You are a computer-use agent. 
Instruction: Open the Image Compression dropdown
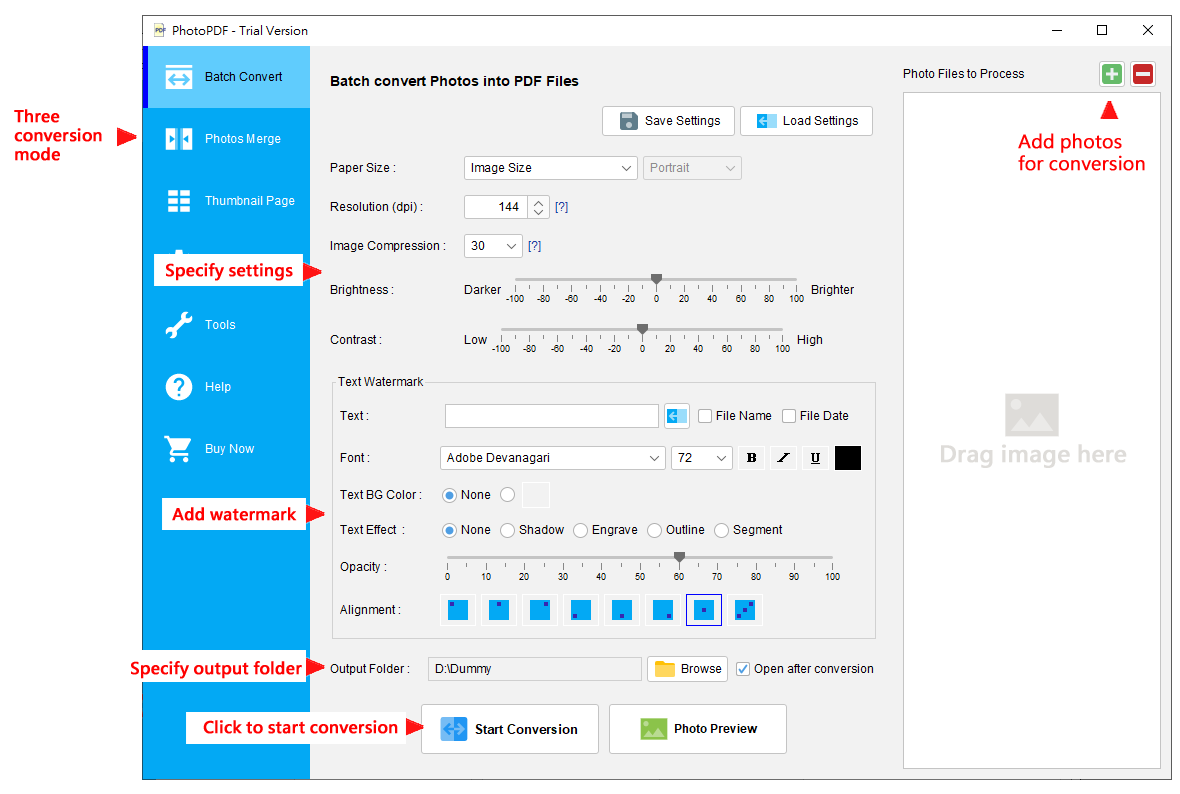tap(493, 246)
